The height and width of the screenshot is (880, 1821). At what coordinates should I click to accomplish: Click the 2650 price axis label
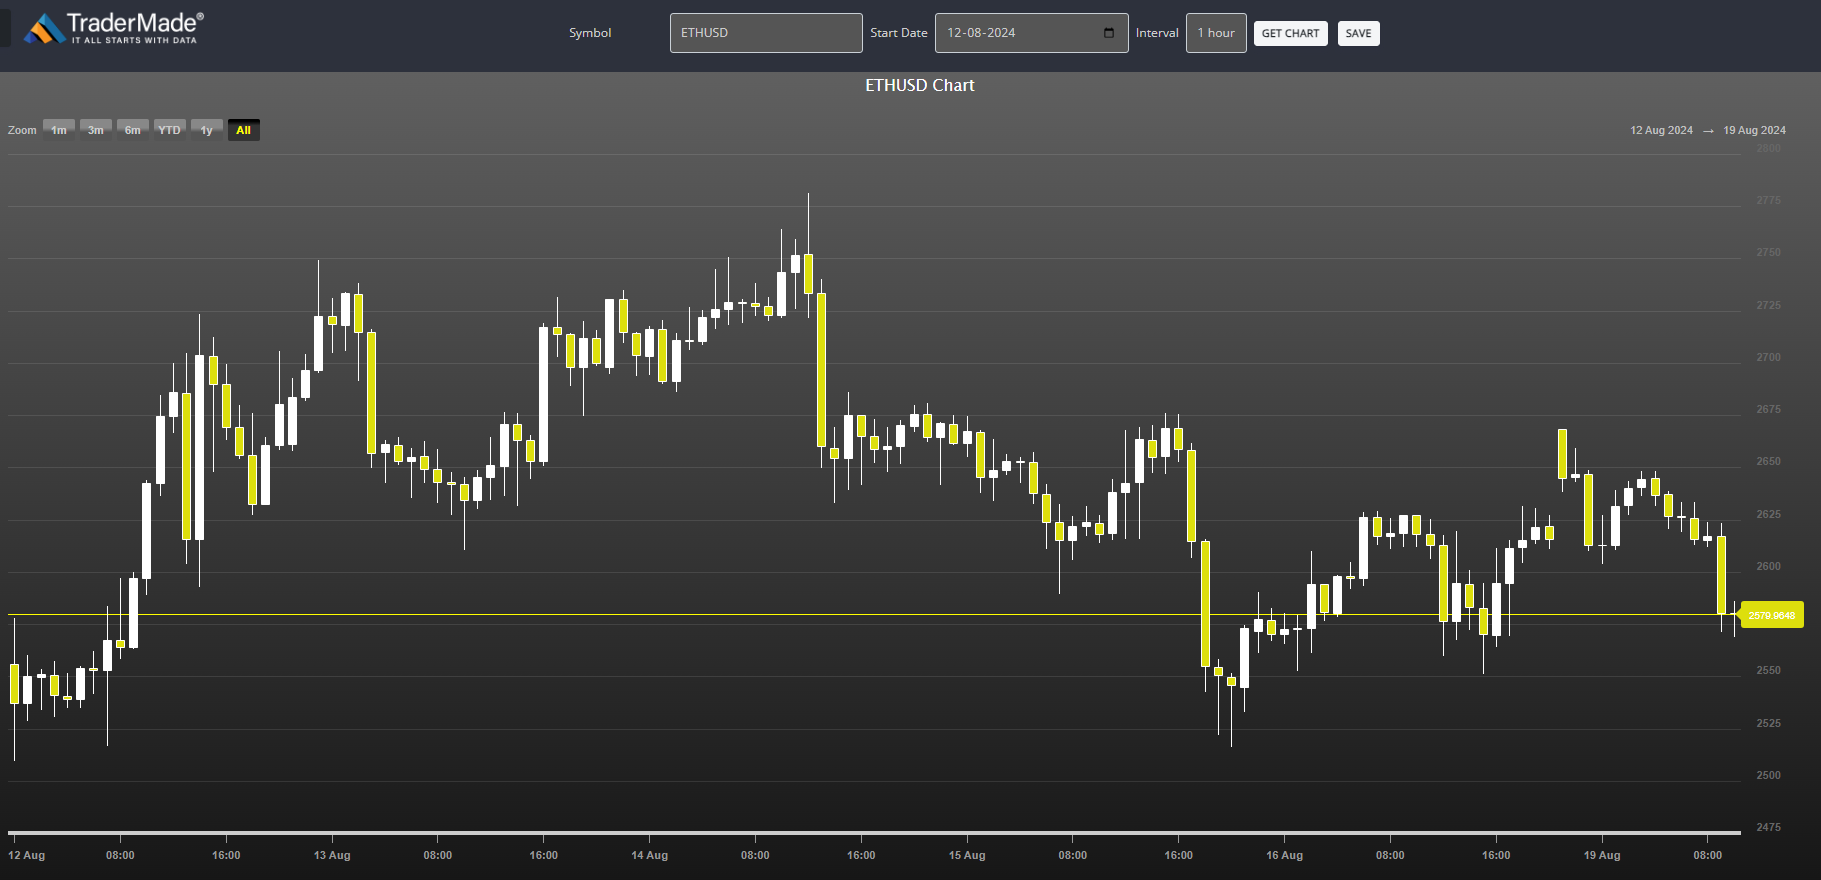click(x=1768, y=462)
